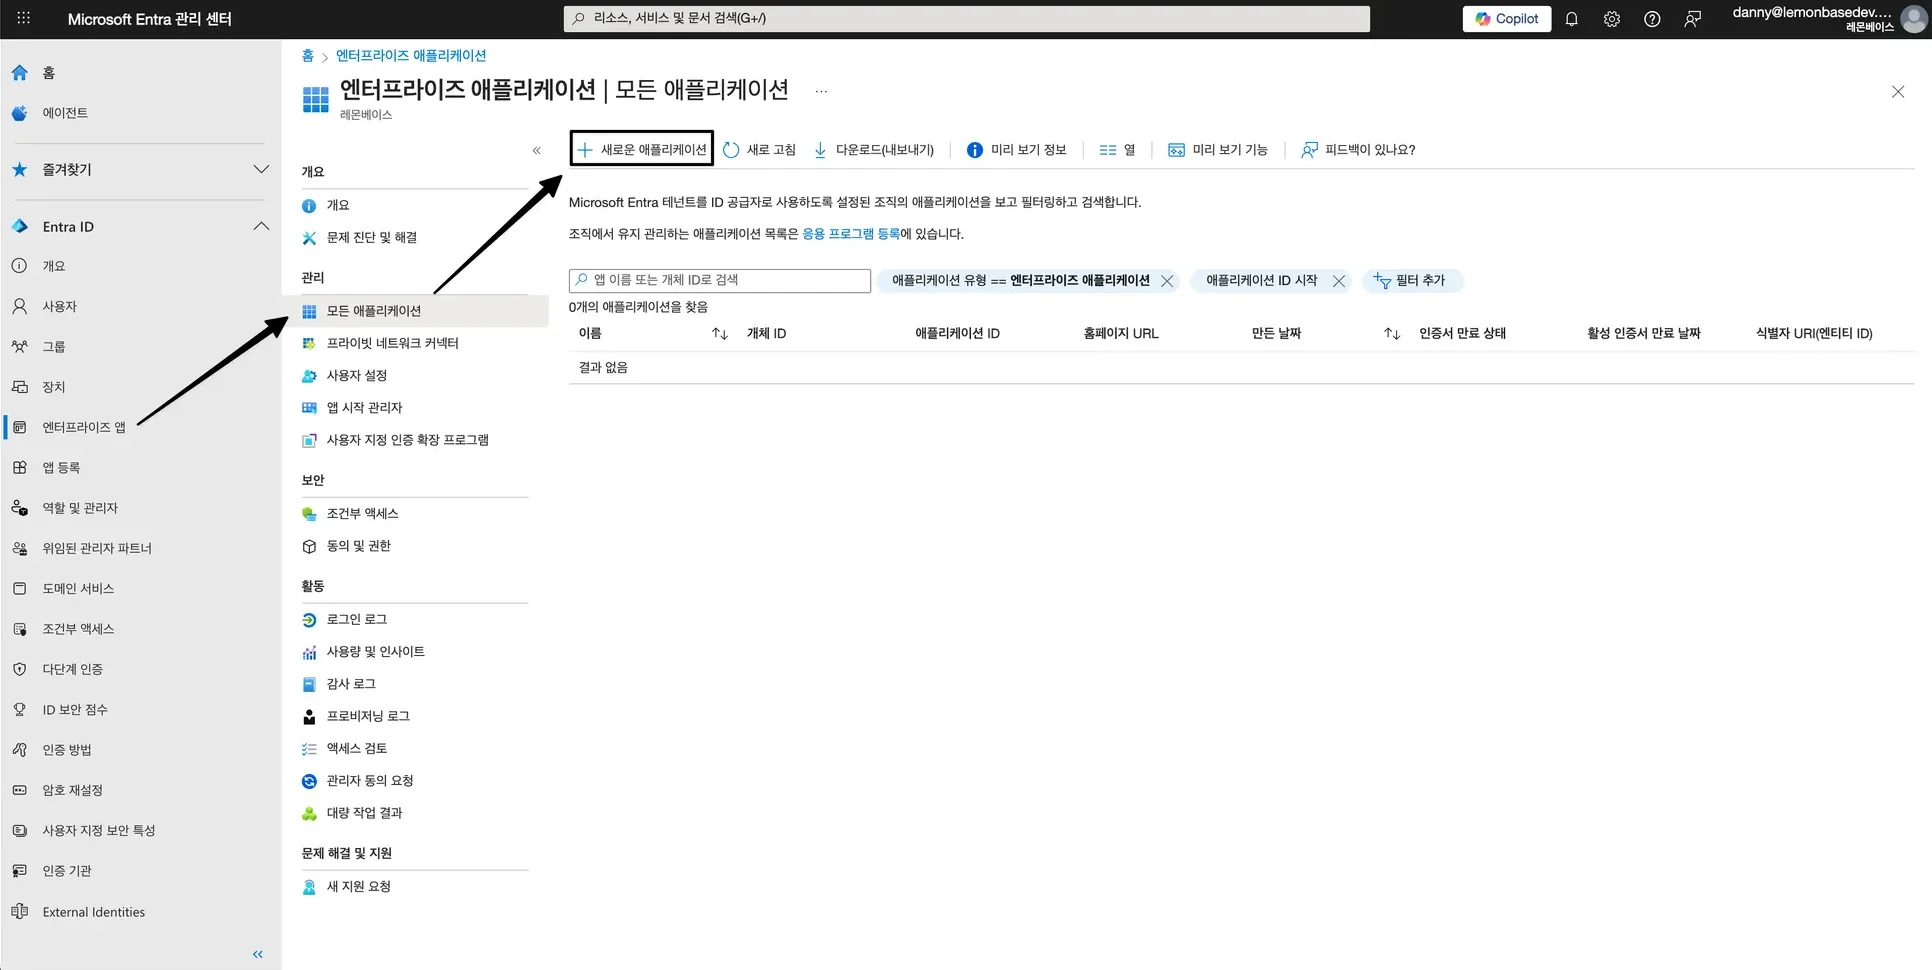This screenshot has width=1932, height=970.
Task: Open 역할 및 관리자 in sidebar
Action: 79,508
